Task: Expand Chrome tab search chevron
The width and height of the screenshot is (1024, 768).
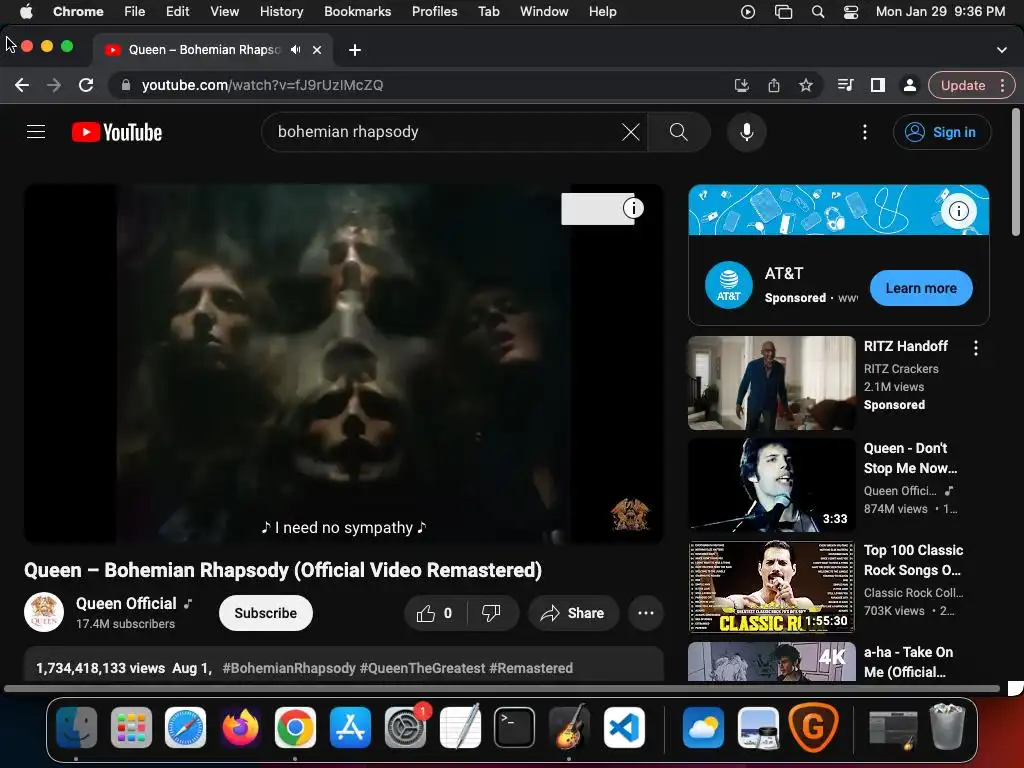Action: 1002,50
